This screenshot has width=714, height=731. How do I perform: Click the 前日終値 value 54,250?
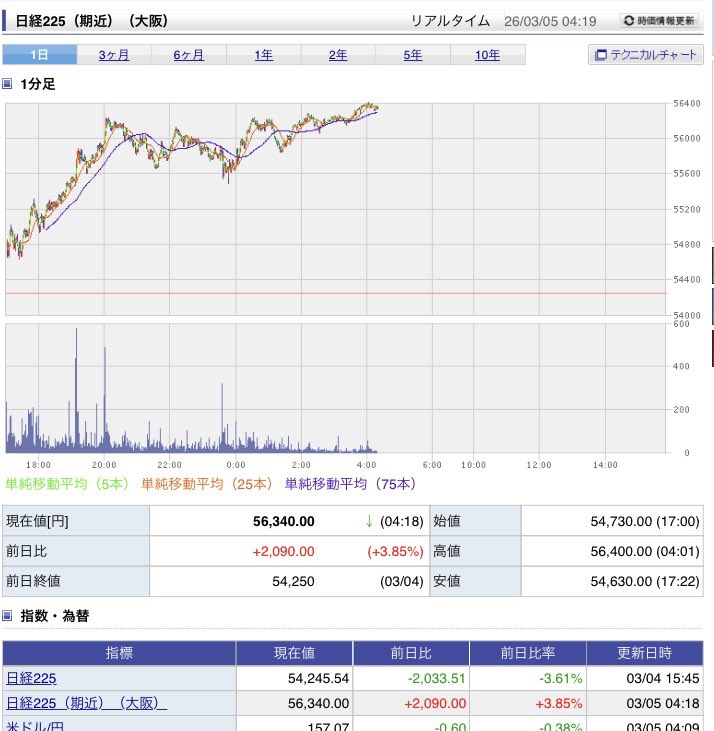[293, 581]
